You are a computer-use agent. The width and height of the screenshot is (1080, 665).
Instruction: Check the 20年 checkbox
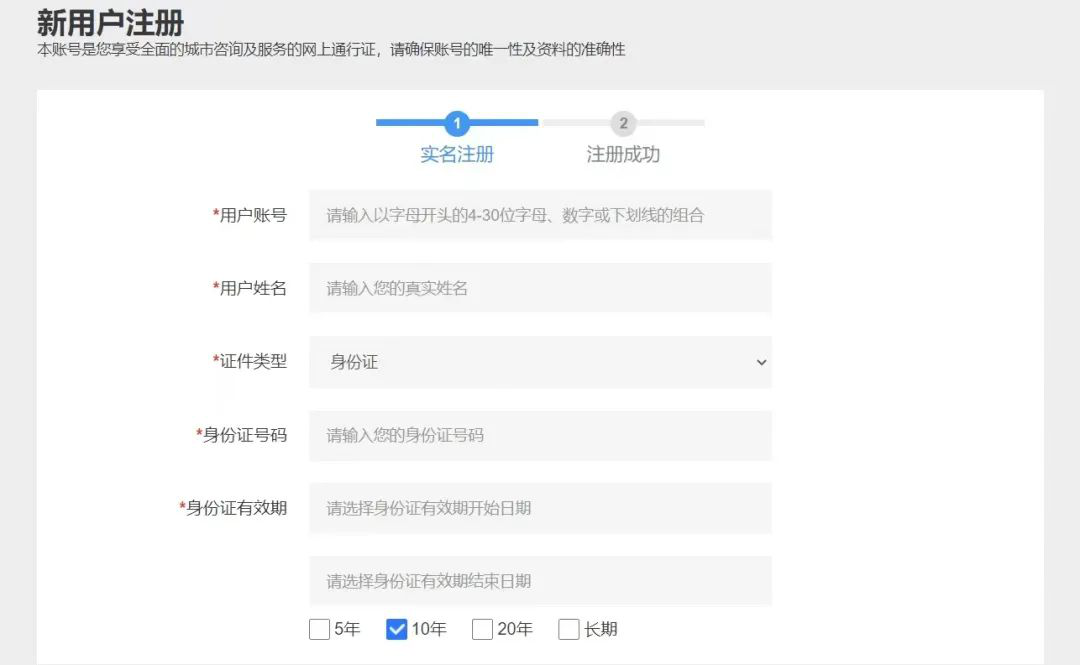pyautogui.click(x=482, y=629)
